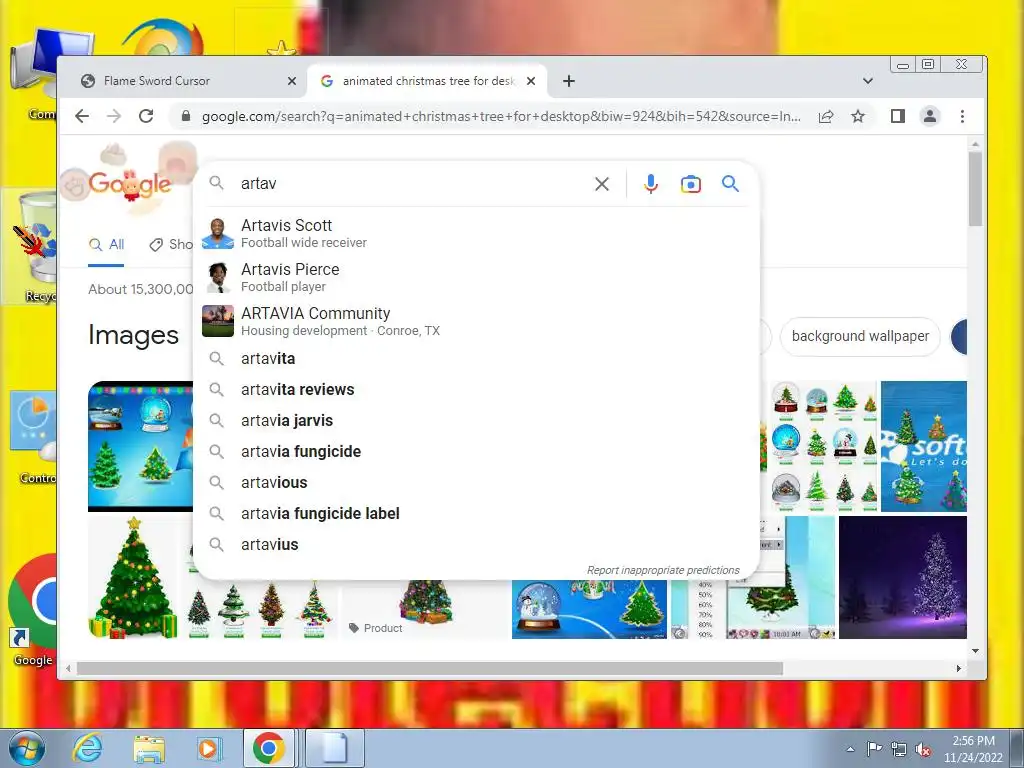Click the scroll-right arrow of horizontal scrollbar

click(x=959, y=668)
